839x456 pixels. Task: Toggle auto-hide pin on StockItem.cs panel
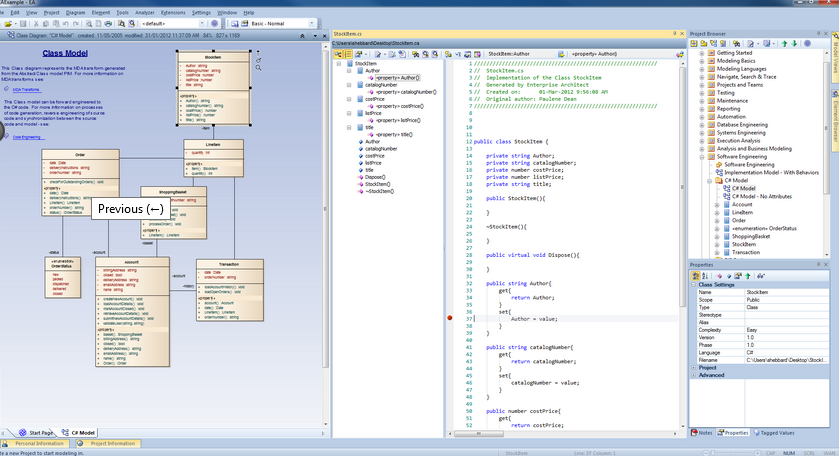pos(674,34)
